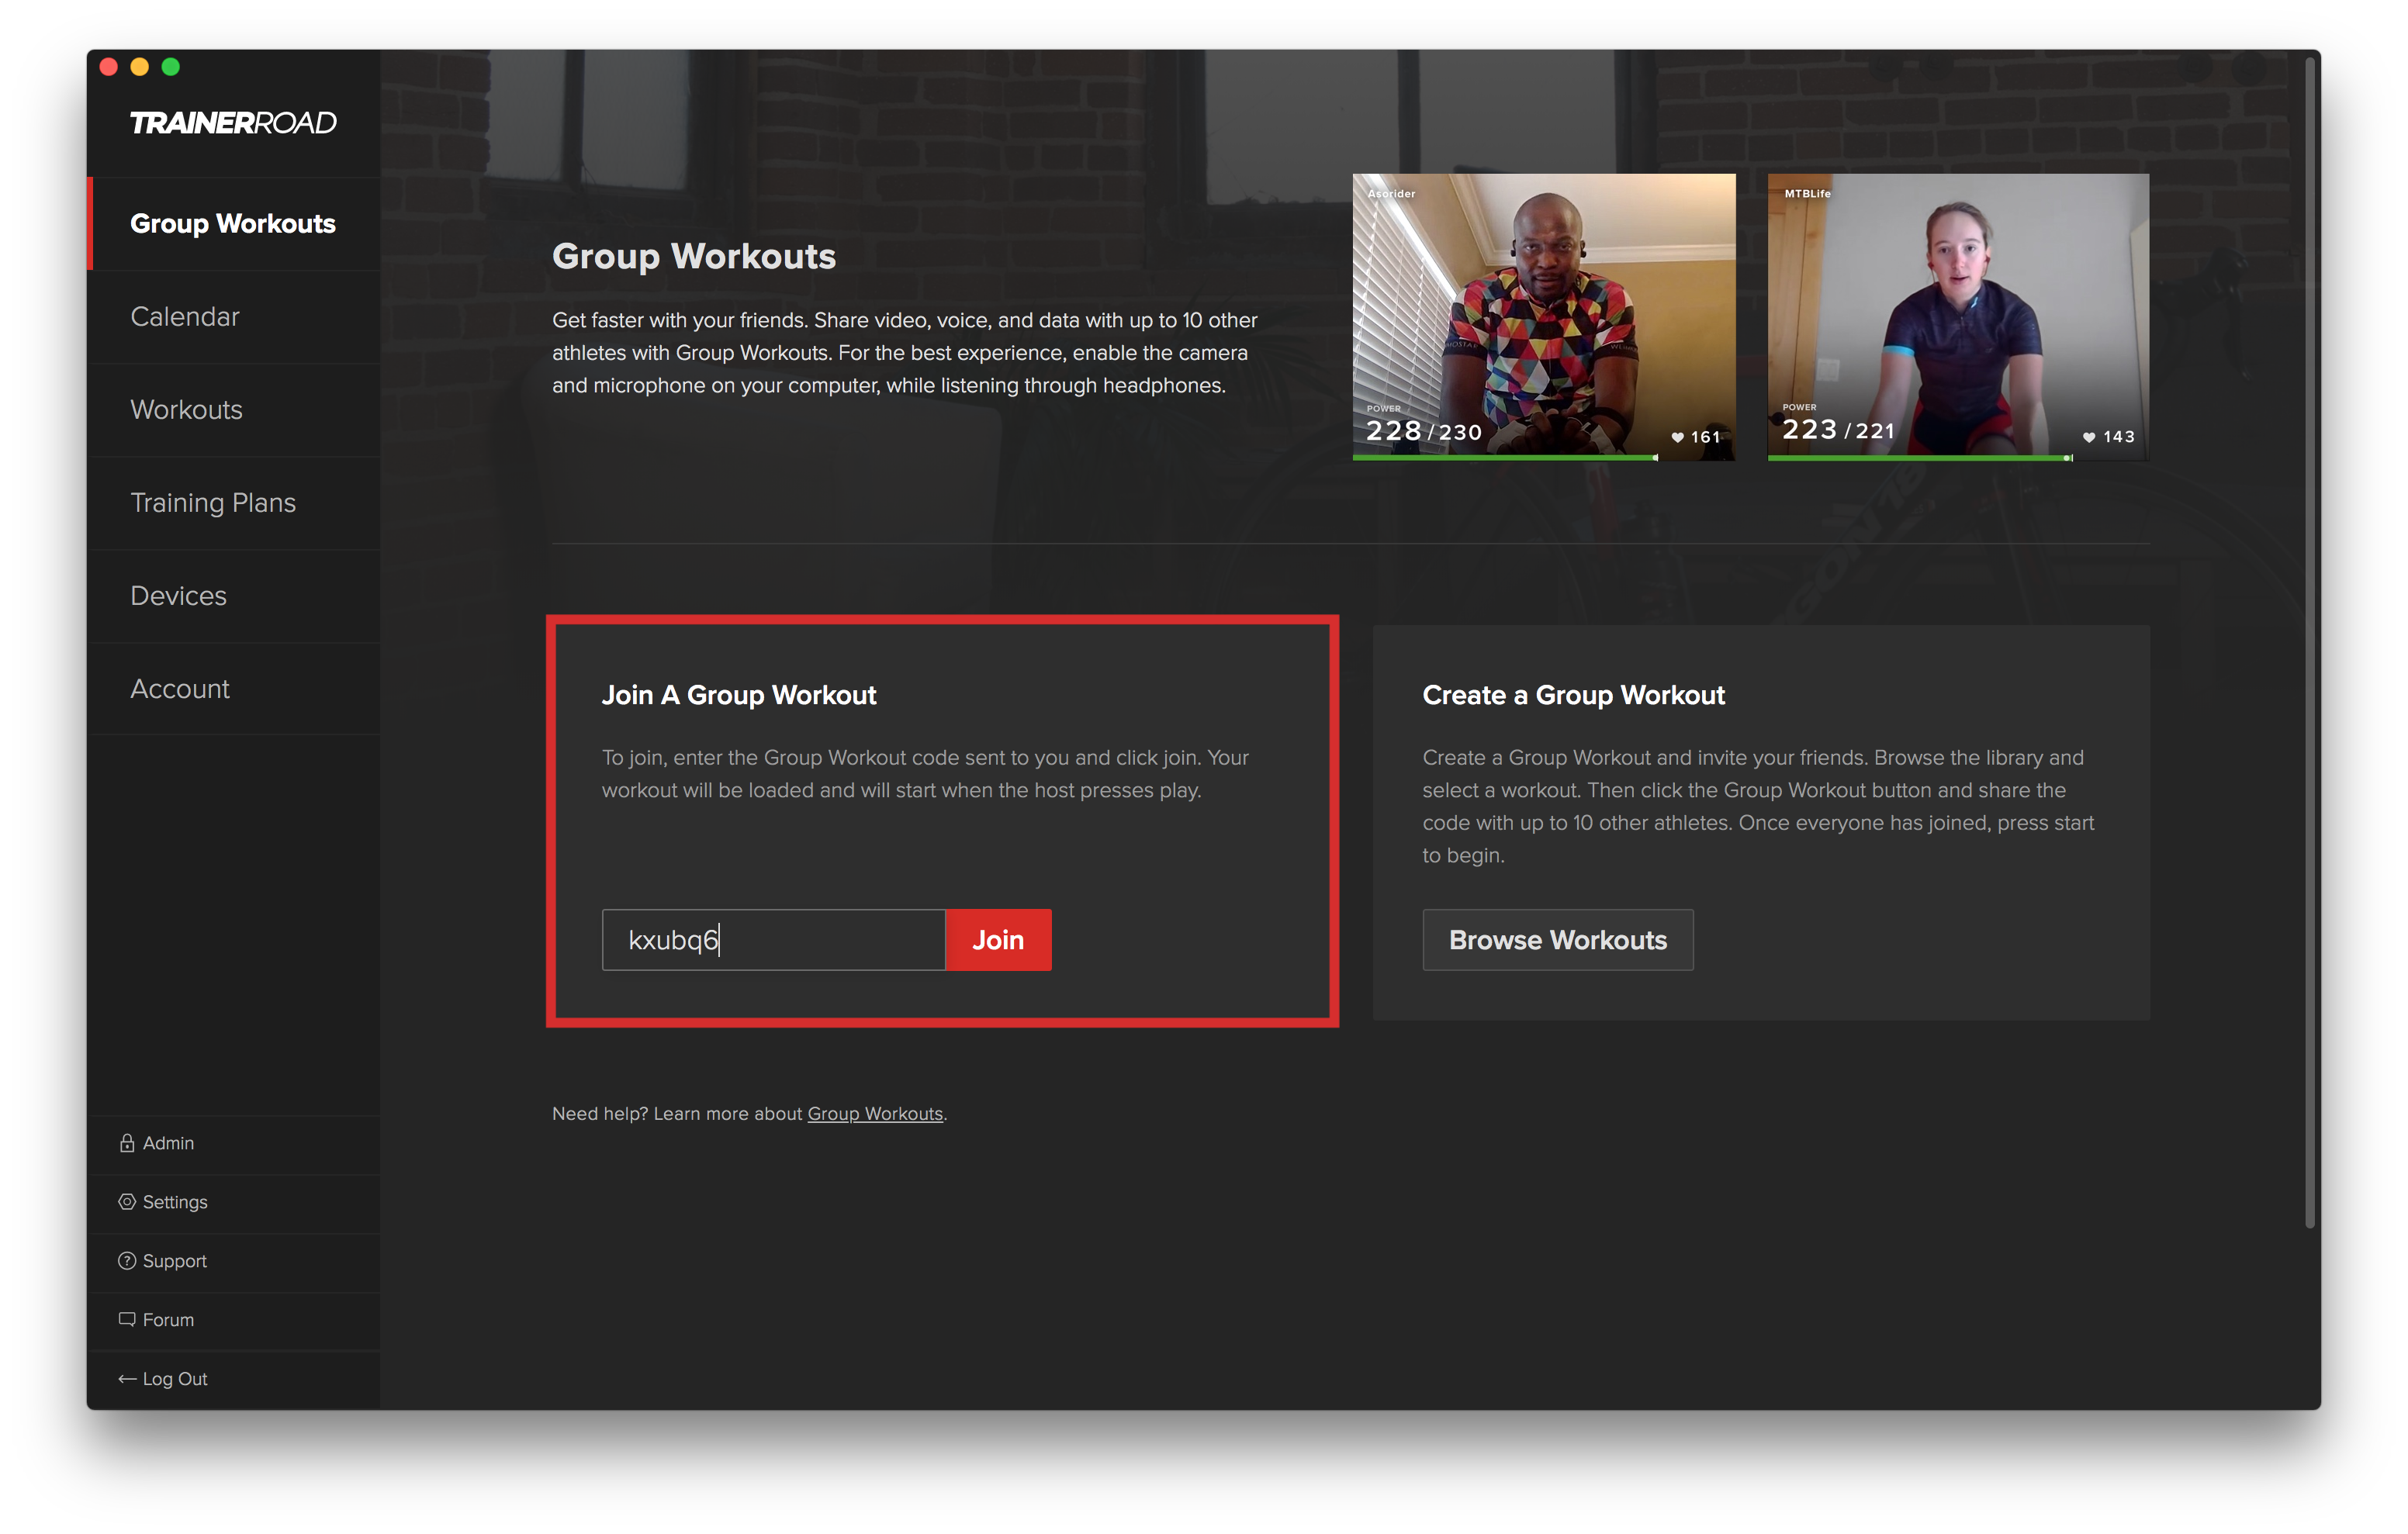The width and height of the screenshot is (2408, 1534).
Task: Open the Workouts sidebar item
Action: pos(233,409)
